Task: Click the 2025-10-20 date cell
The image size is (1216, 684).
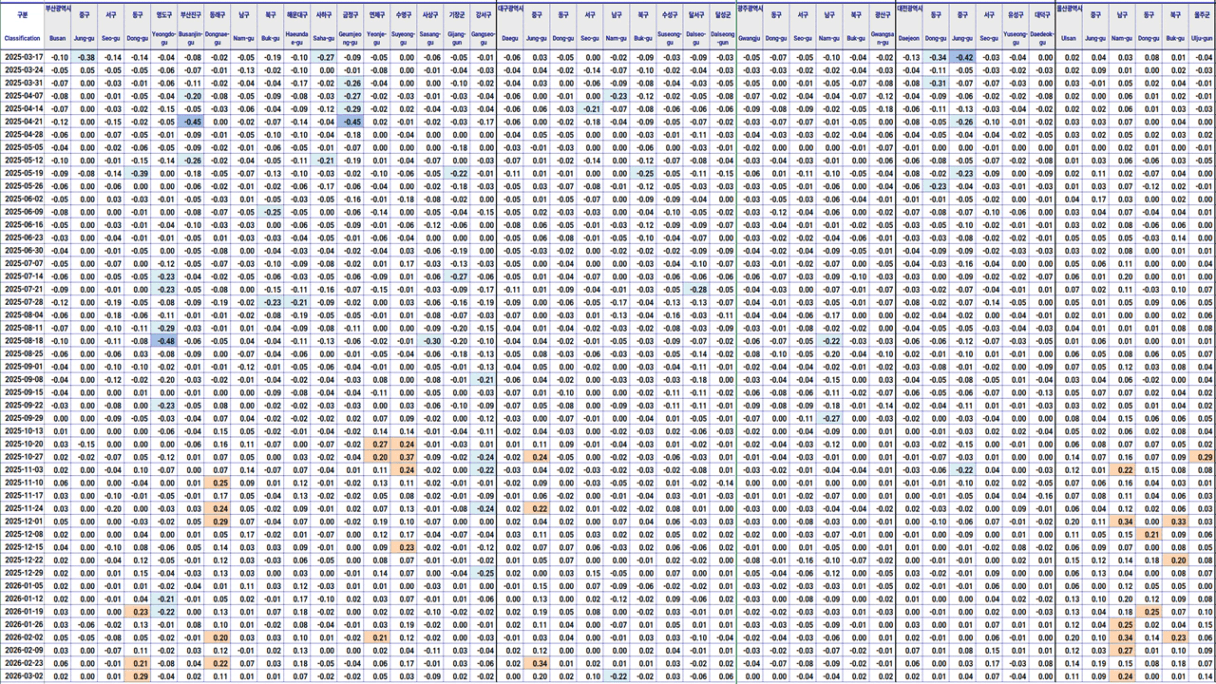Action: point(22,443)
